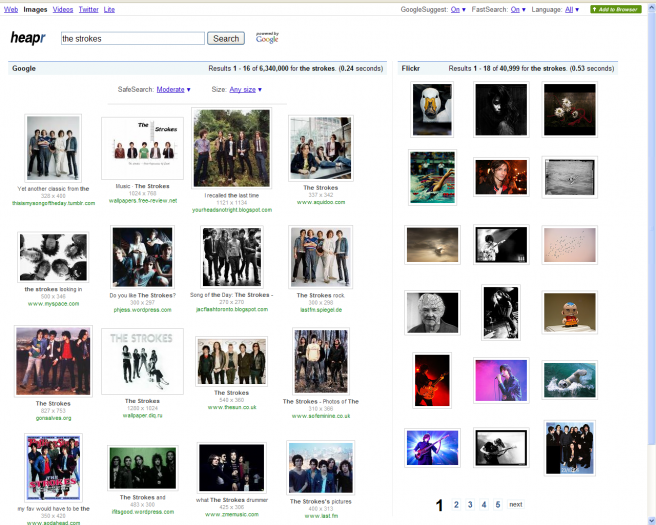This screenshot has height=525, width=656.
Task: Open the Flickr band group photo thumbnail
Action: coord(569,448)
